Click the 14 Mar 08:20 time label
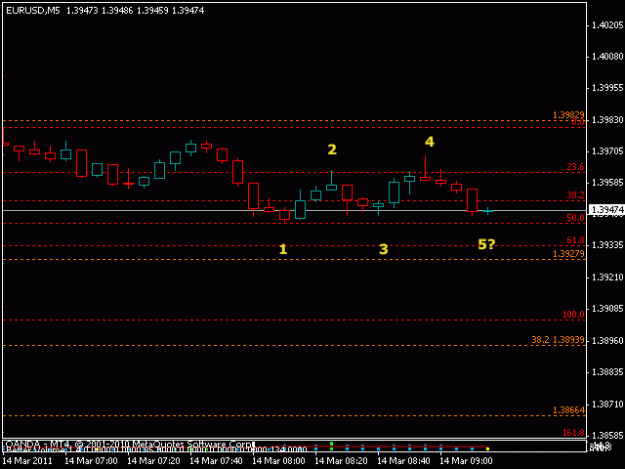This screenshot has width=625, height=469. [341, 461]
